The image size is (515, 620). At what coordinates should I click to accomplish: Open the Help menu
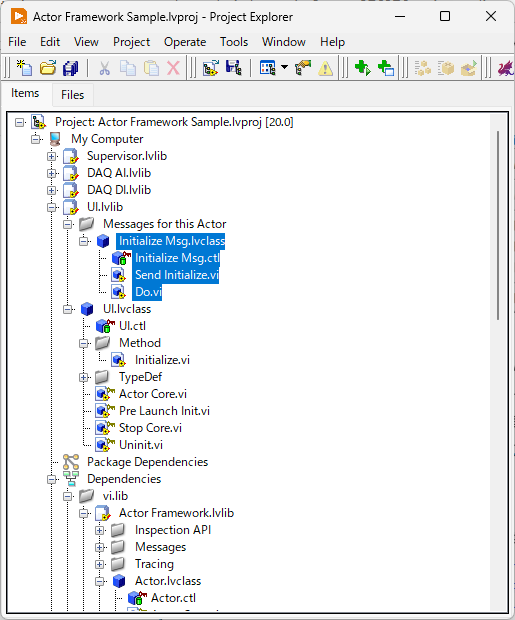[x=332, y=42]
